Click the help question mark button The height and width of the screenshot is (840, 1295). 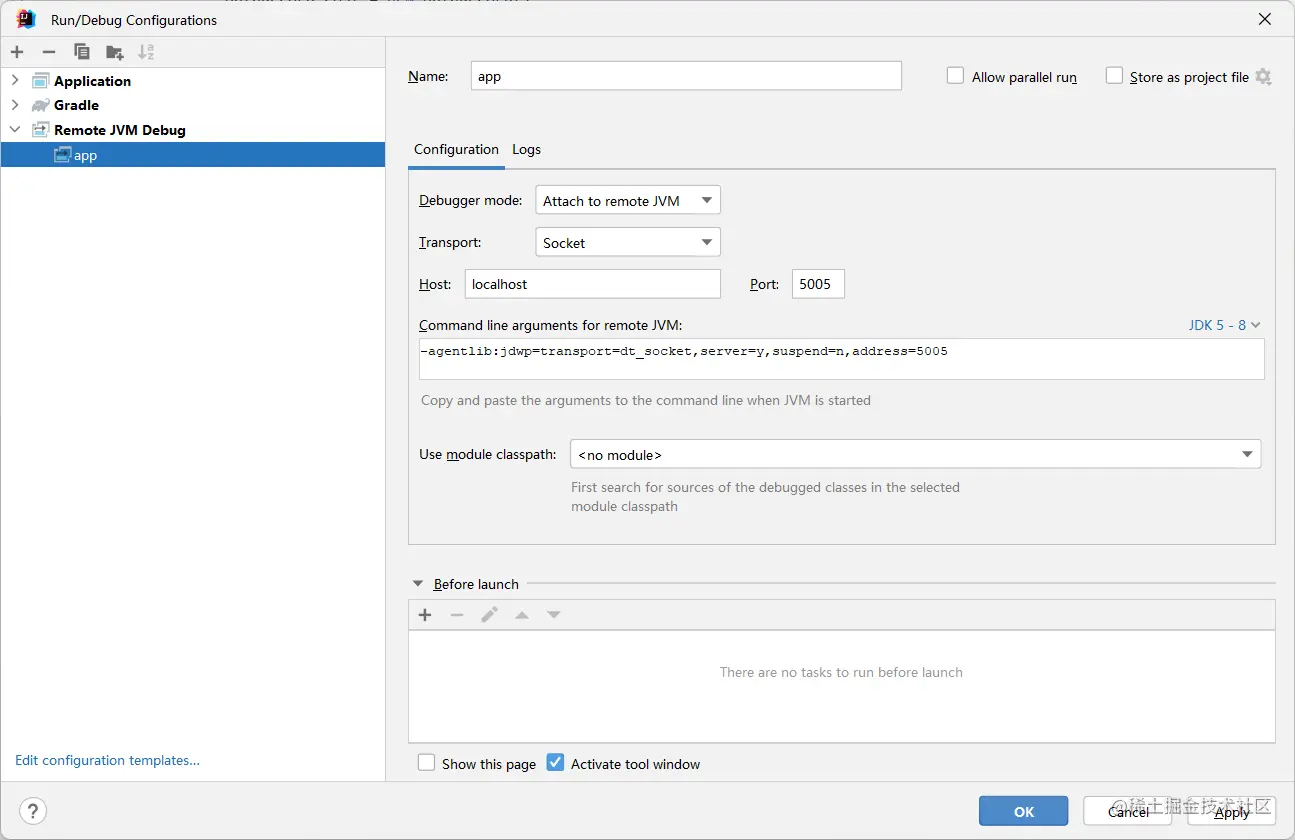(33, 811)
